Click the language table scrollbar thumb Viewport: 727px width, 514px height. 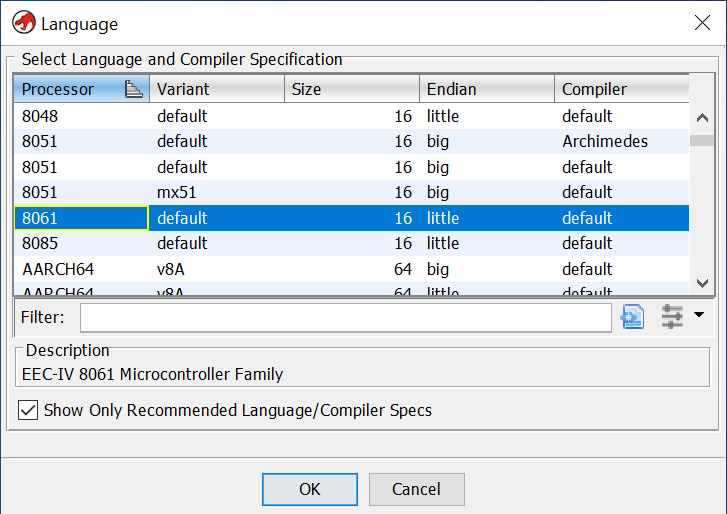[x=702, y=140]
